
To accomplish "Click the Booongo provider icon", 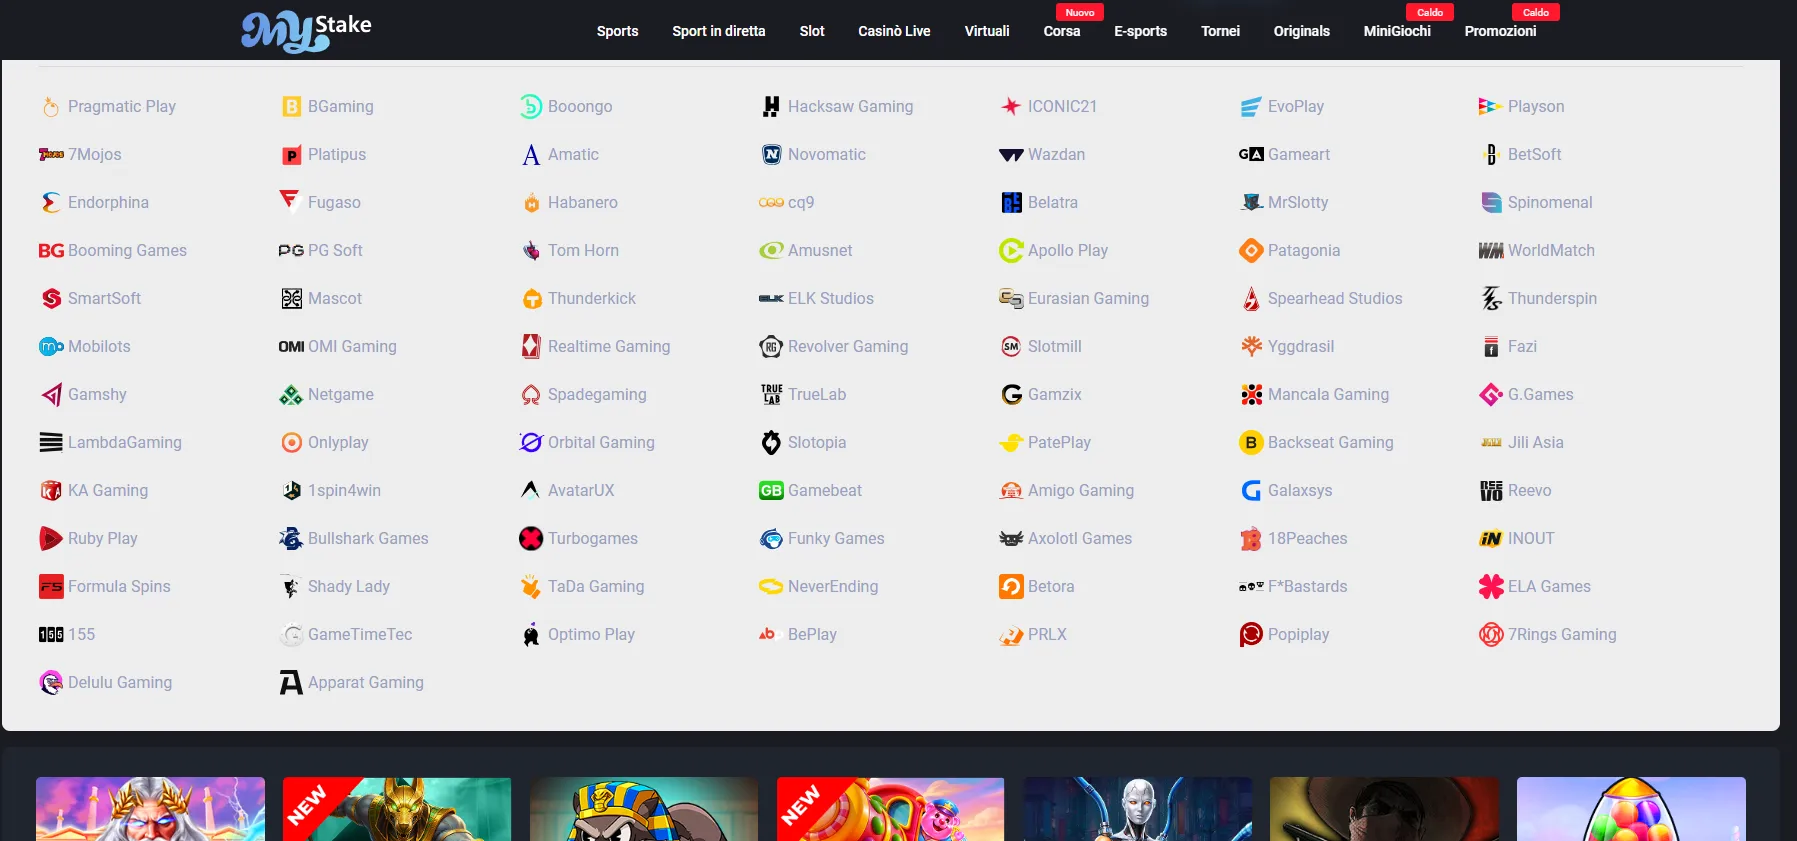I will click(531, 106).
